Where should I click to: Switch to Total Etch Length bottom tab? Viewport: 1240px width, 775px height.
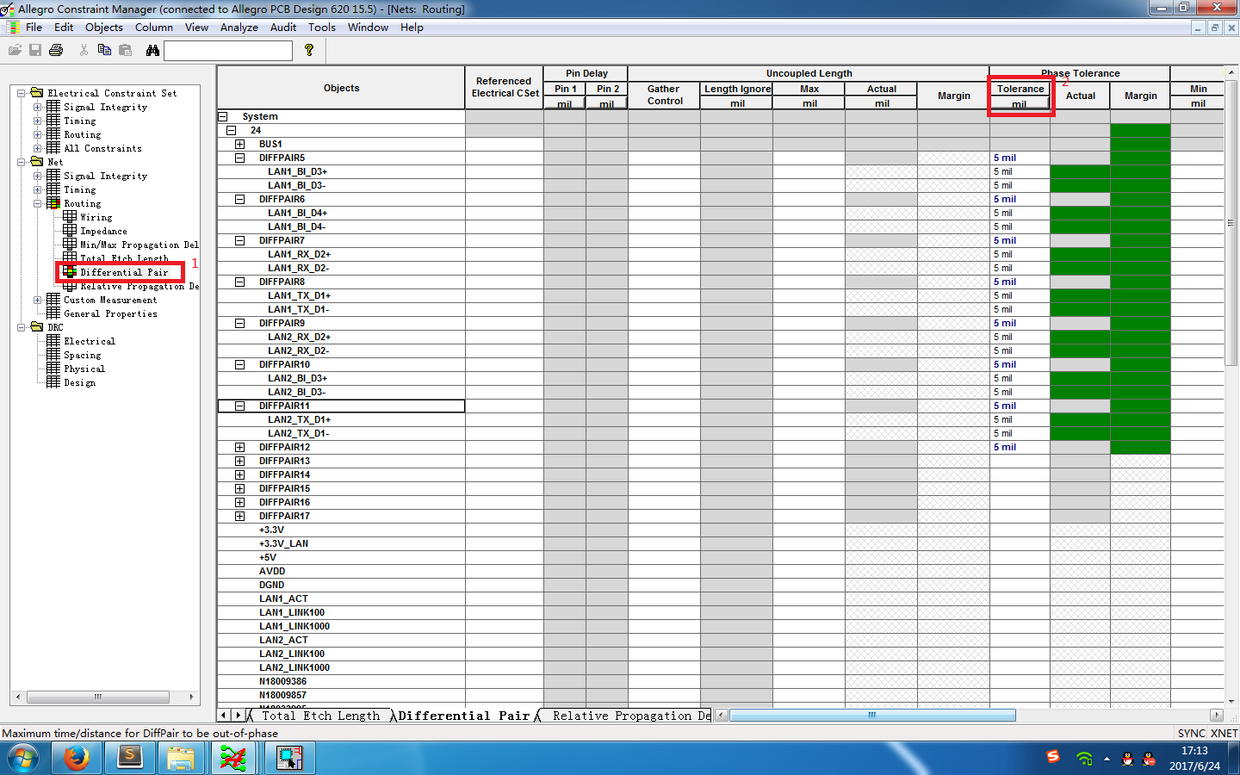pyautogui.click(x=320, y=716)
